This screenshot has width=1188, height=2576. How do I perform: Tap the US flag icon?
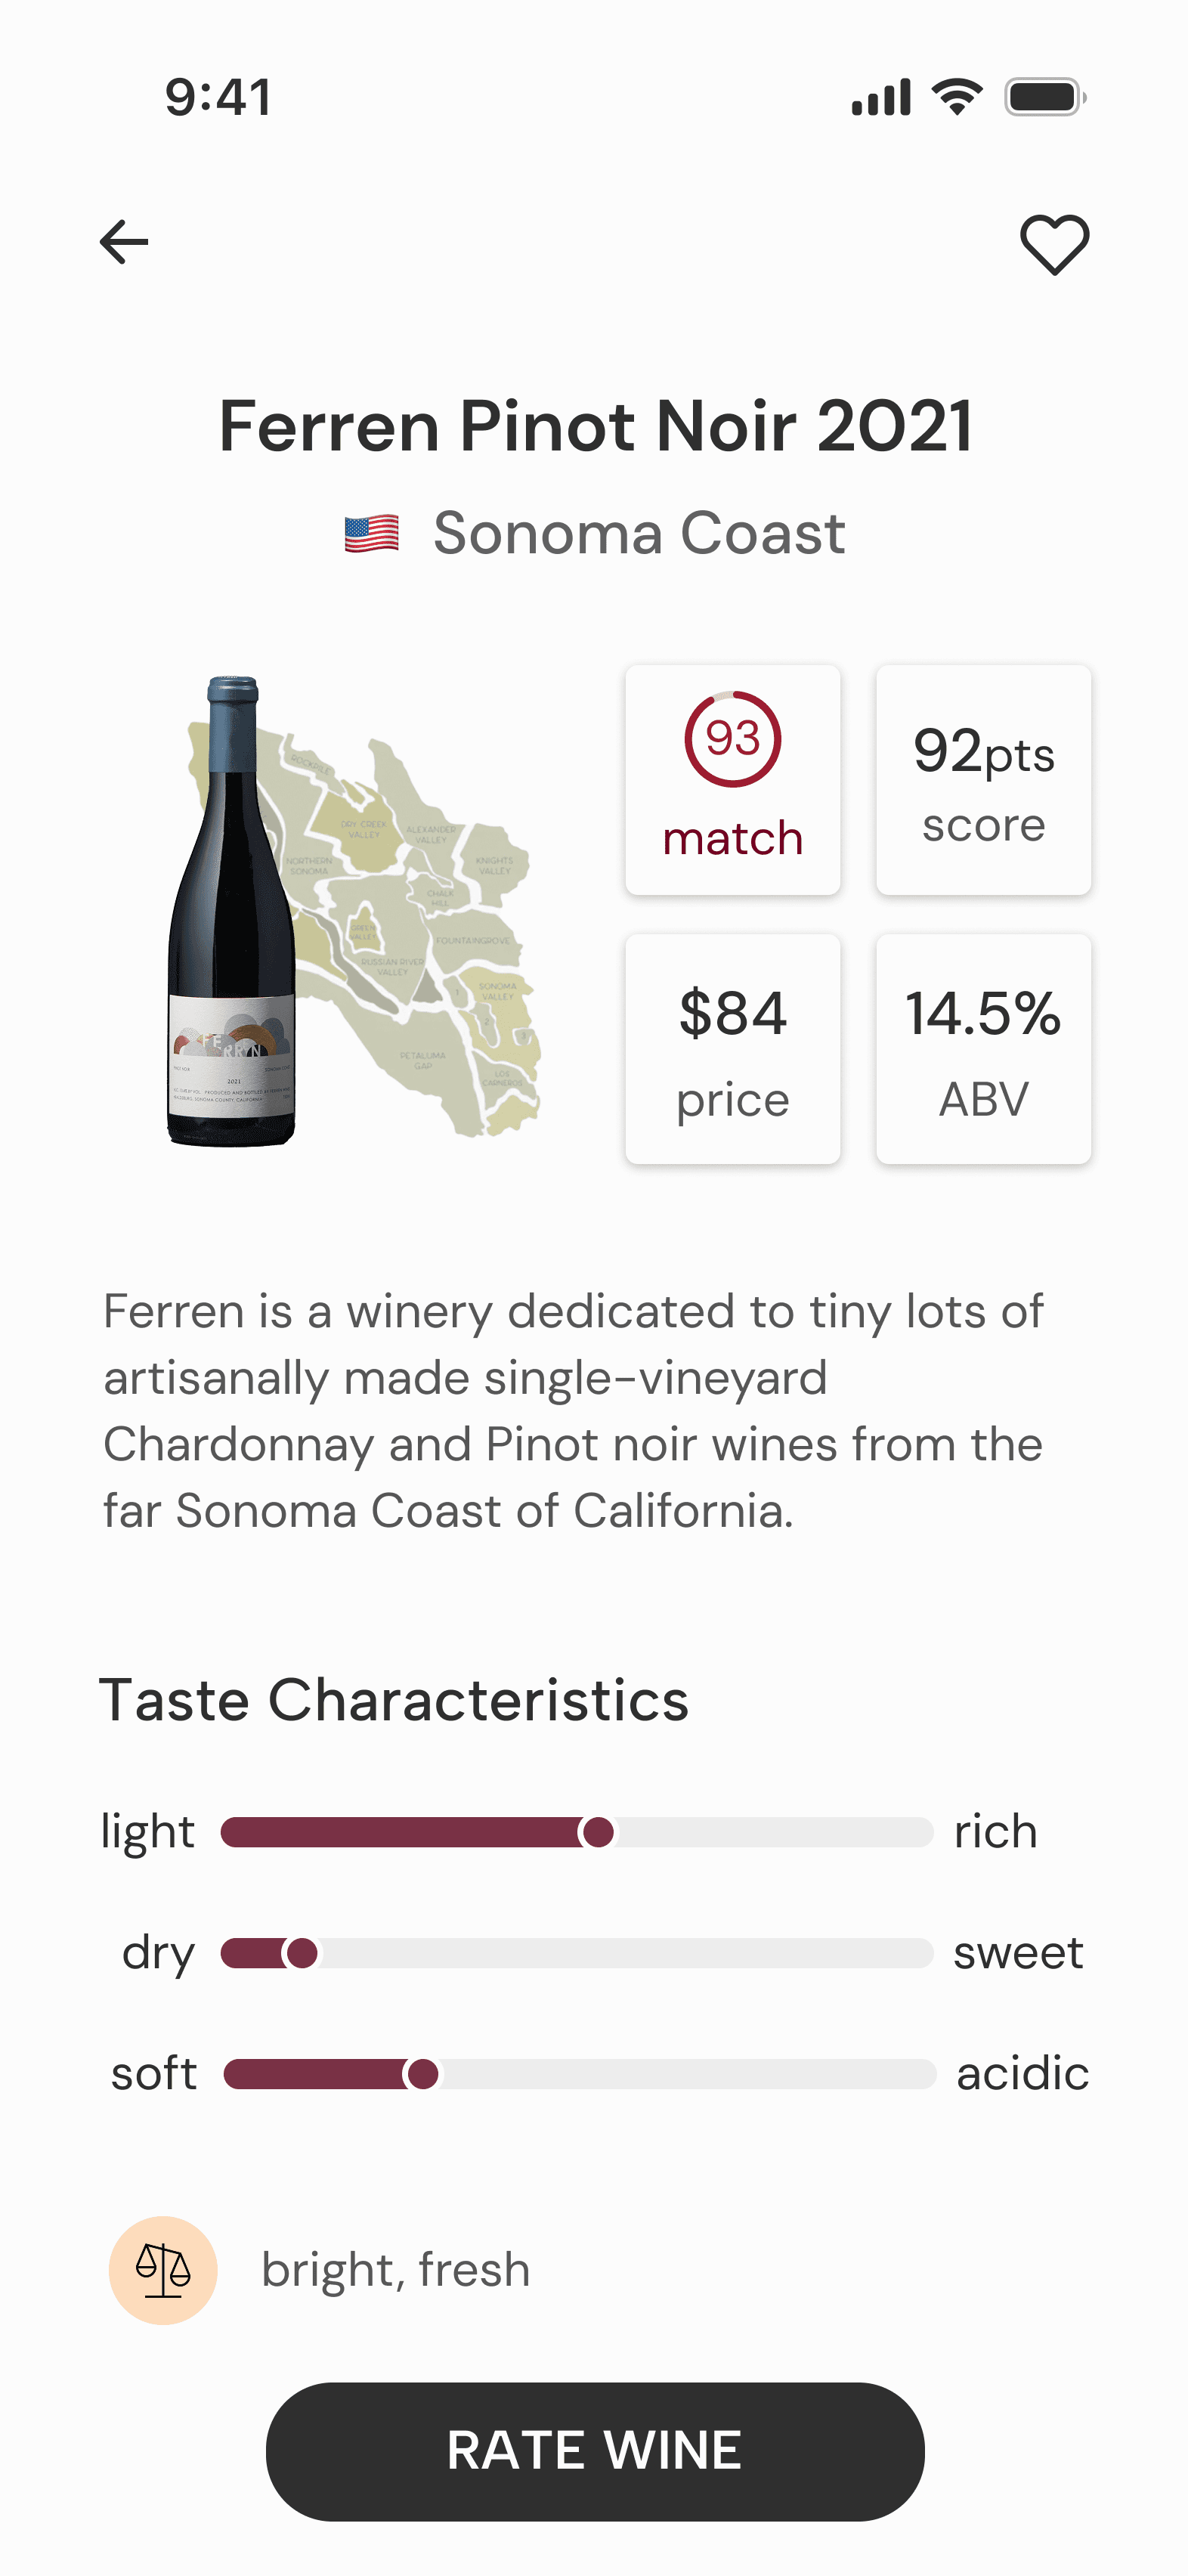click(x=372, y=534)
